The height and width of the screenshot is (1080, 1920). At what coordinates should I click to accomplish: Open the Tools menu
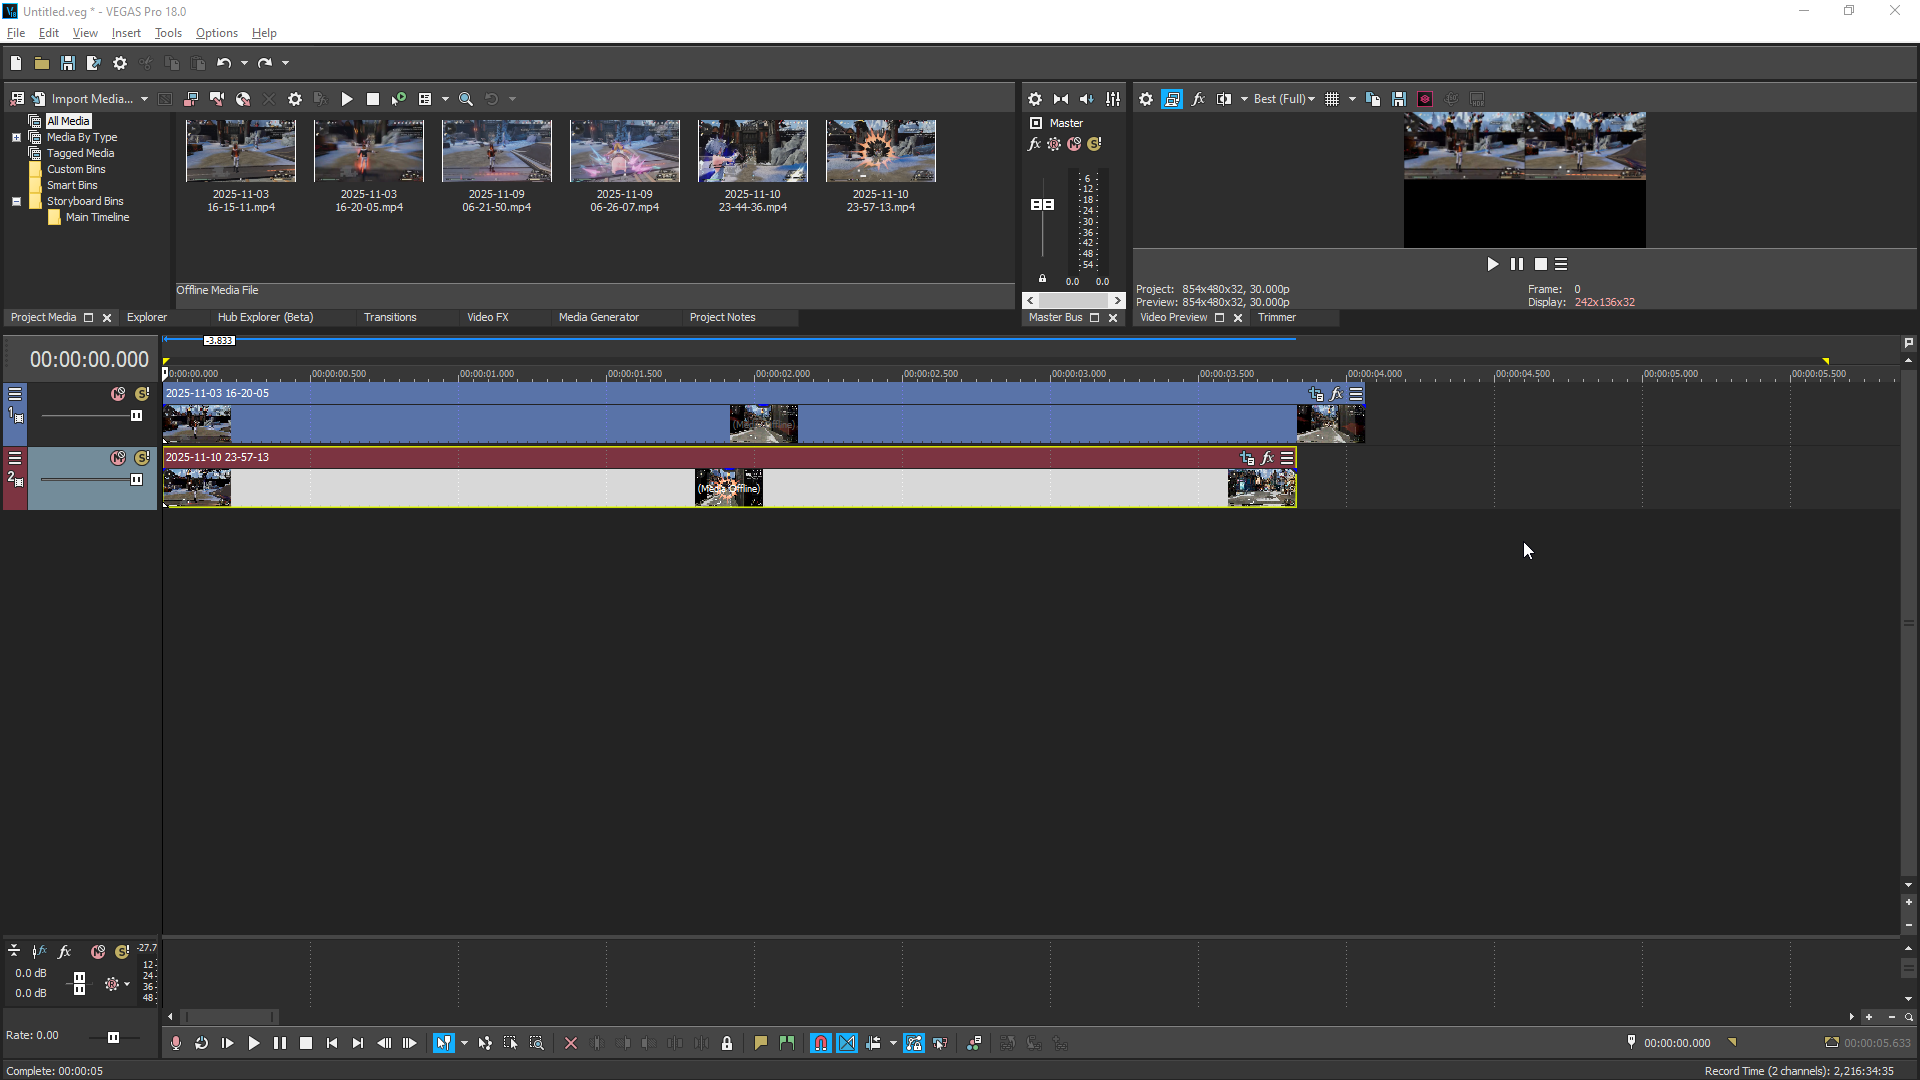168,33
